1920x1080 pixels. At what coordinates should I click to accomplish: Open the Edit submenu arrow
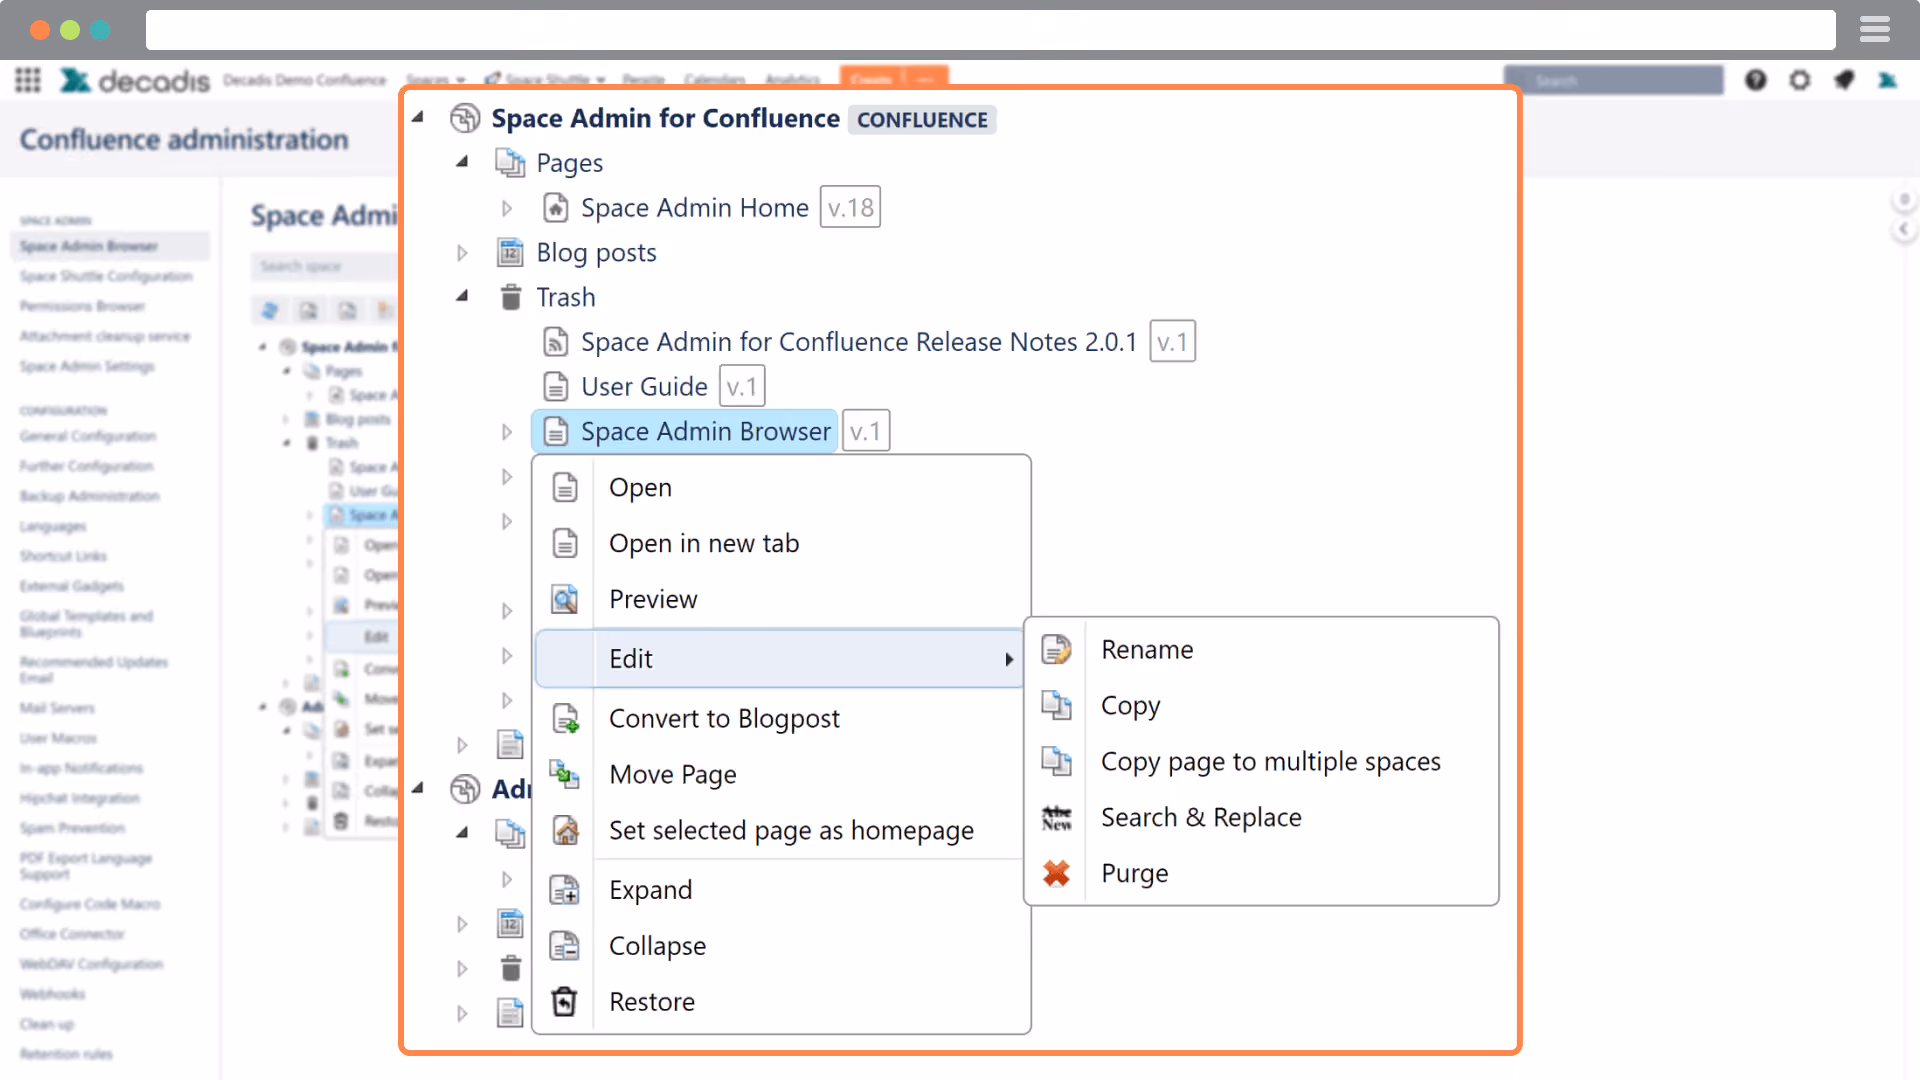tap(1009, 660)
